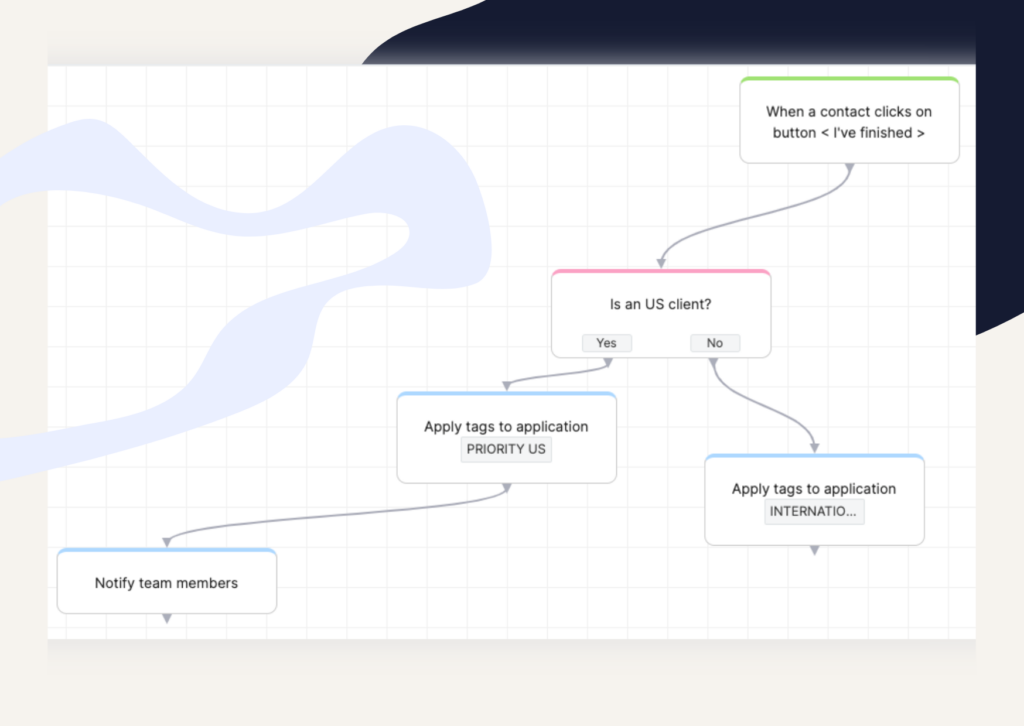Select the 'Is an US client?' condition node

pos(660,305)
